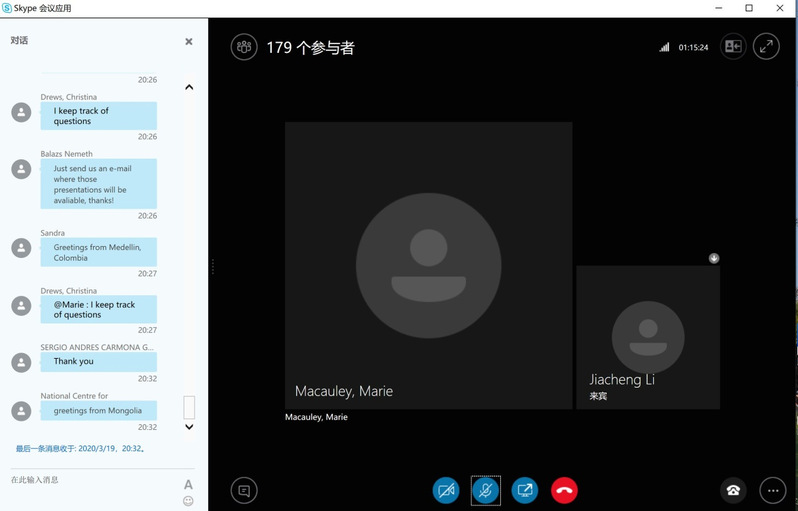The image size is (798, 511).
Task: Click the signal strength indicator
Action: click(664, 47)
